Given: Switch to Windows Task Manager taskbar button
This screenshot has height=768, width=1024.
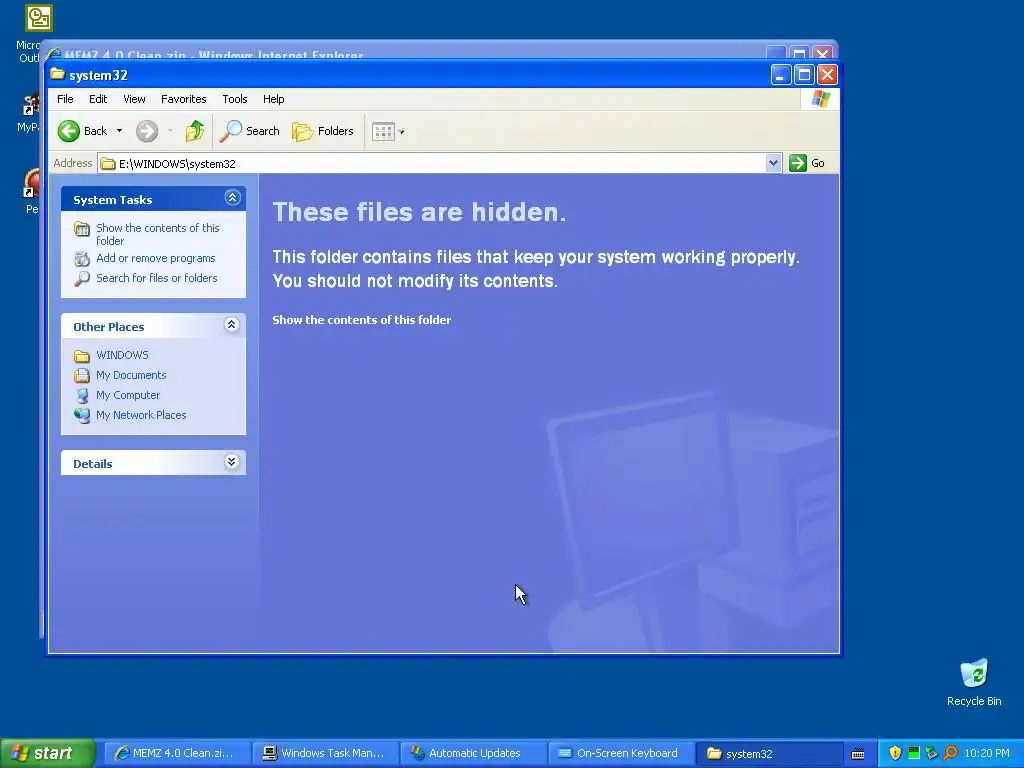Looking at the screenshot, I should (x=326, y=754).
